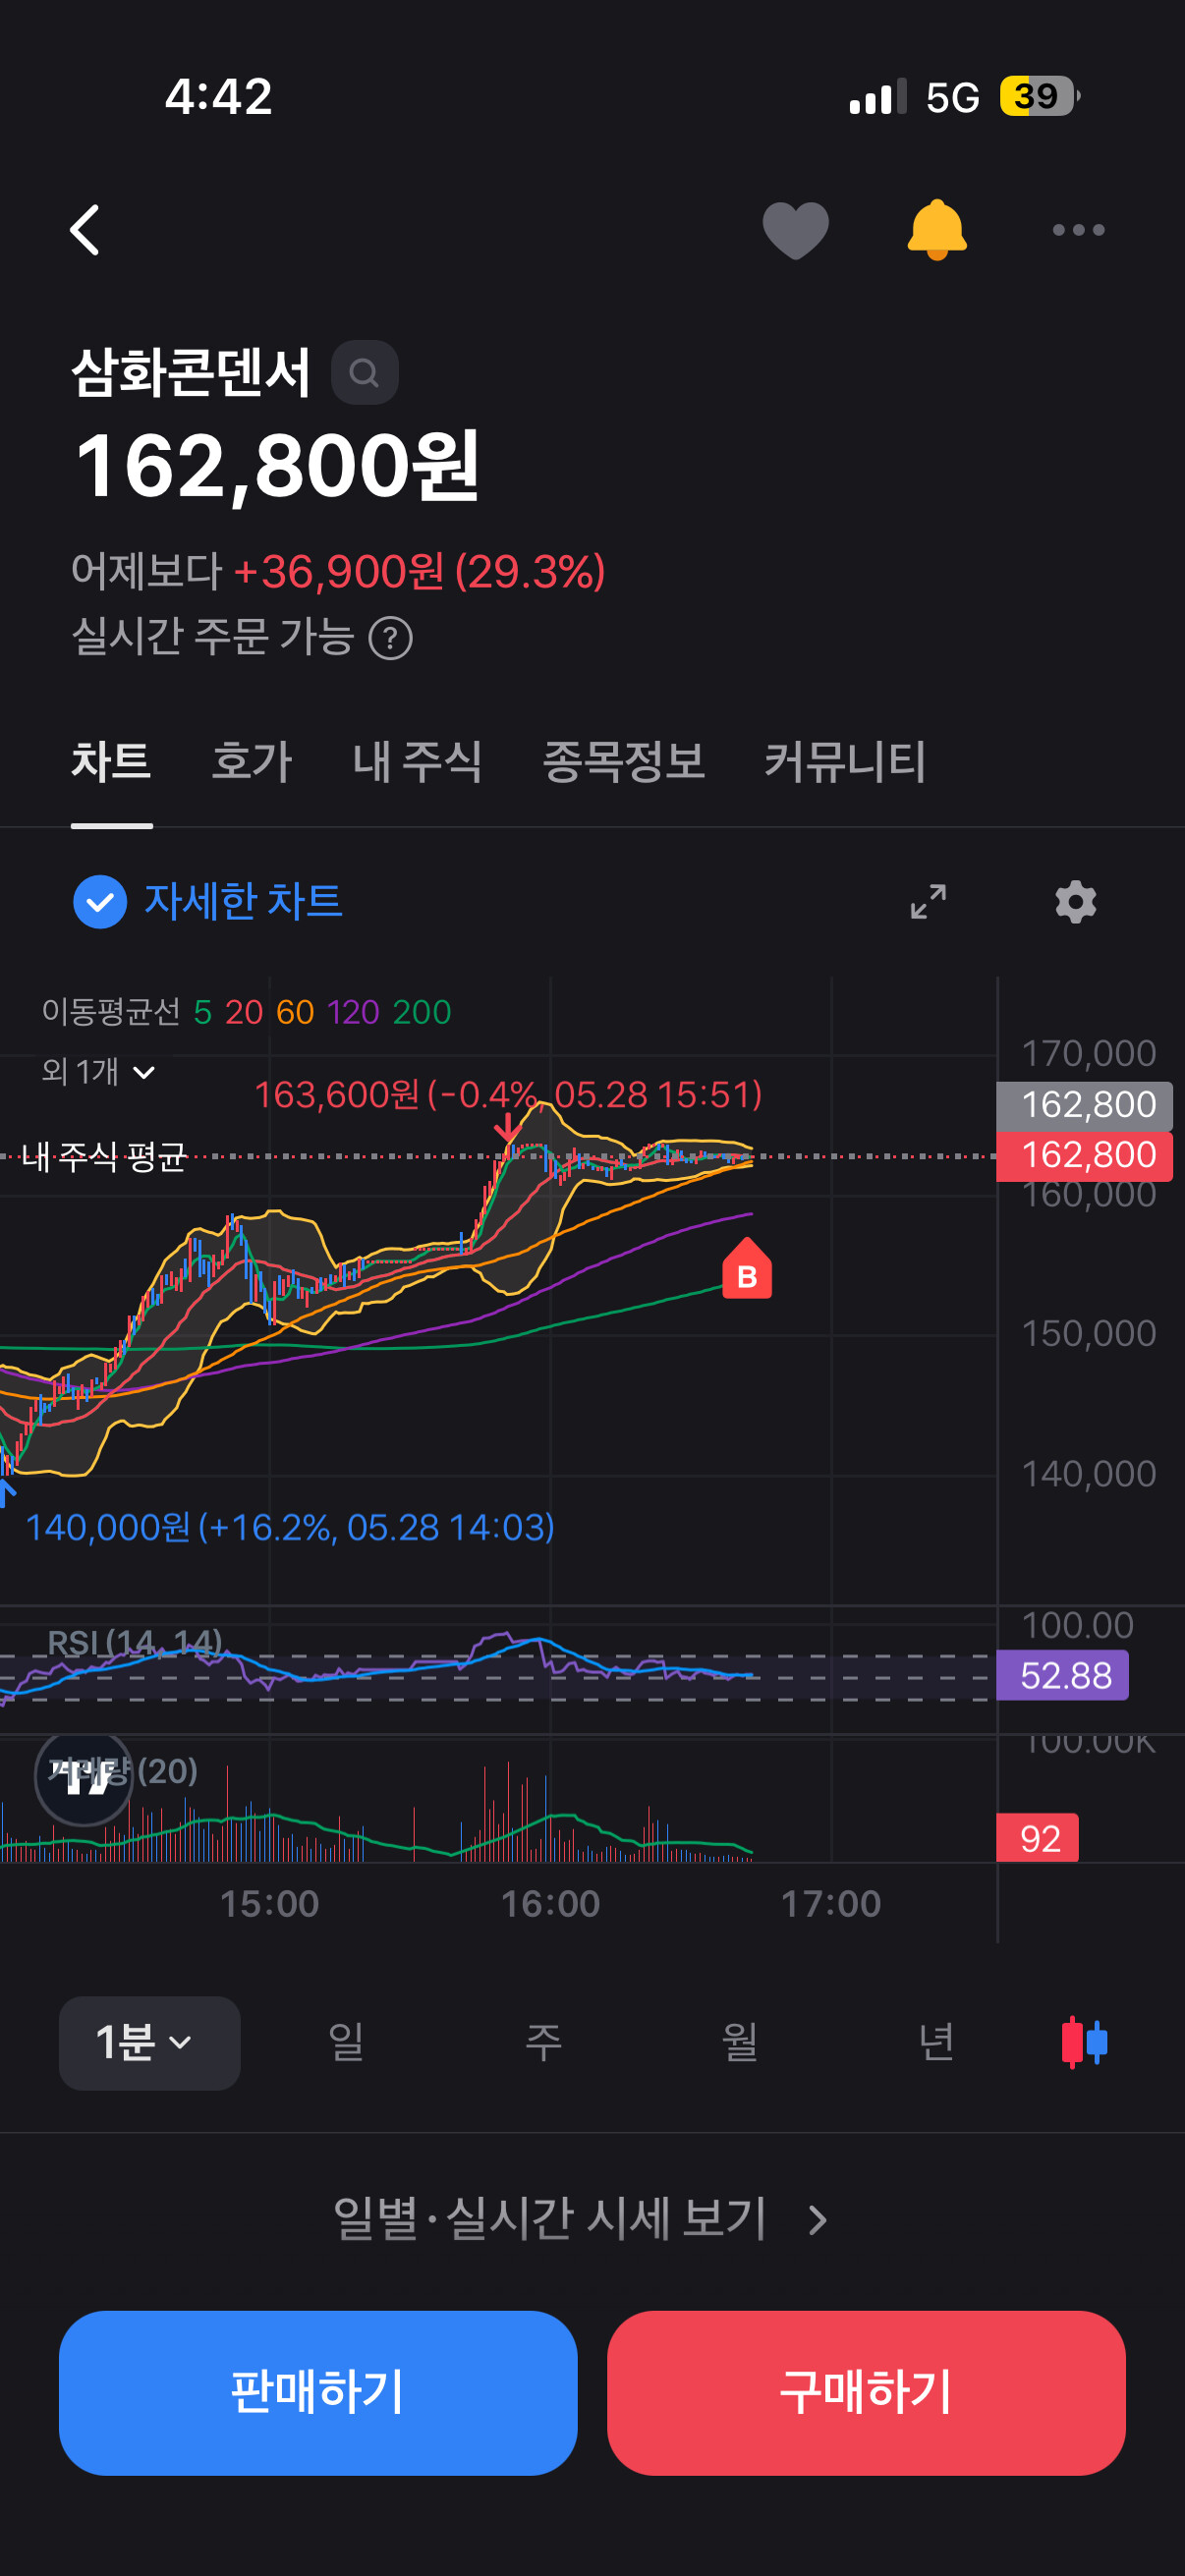Screen dimensions: 1185x2576
Task: Go to the 종목정보 tab
Action: tap(624, 762)
